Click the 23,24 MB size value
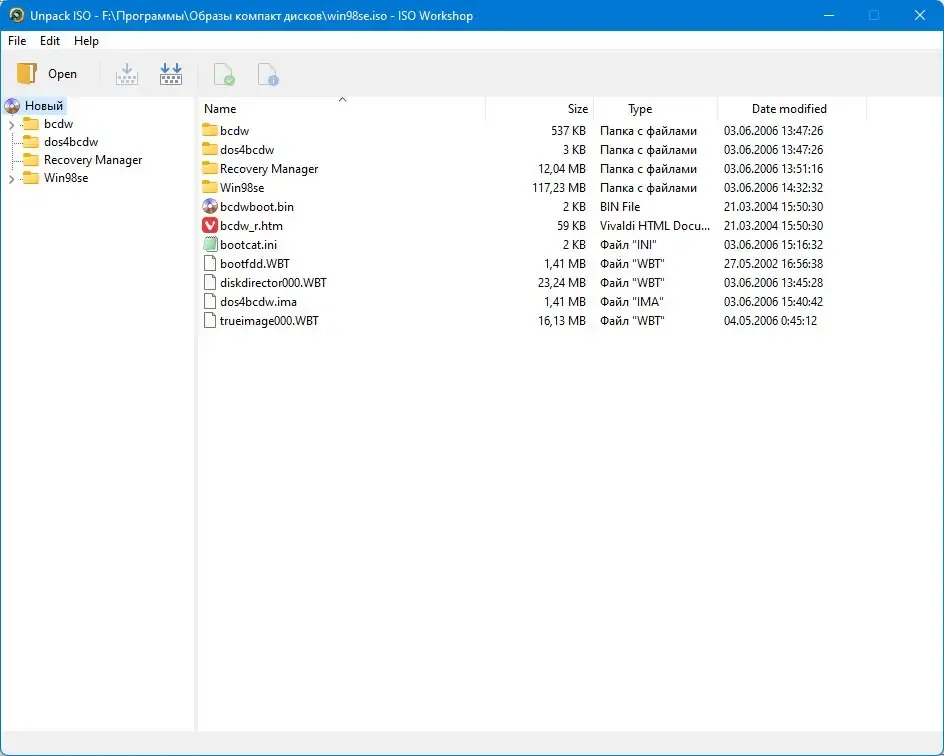 click(562, 282)
